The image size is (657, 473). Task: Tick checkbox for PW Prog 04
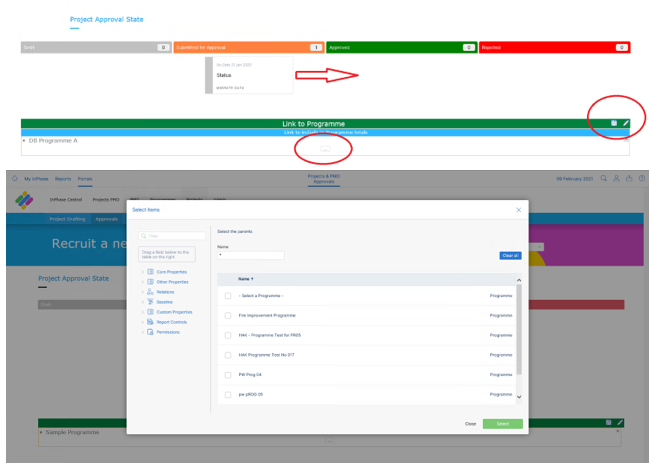[228, 375]
